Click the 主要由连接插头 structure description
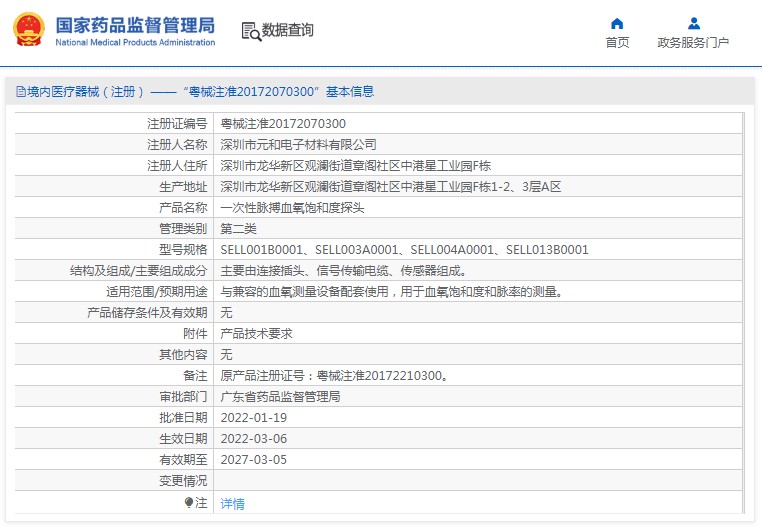Screen dimensions: 762x527 344,271
